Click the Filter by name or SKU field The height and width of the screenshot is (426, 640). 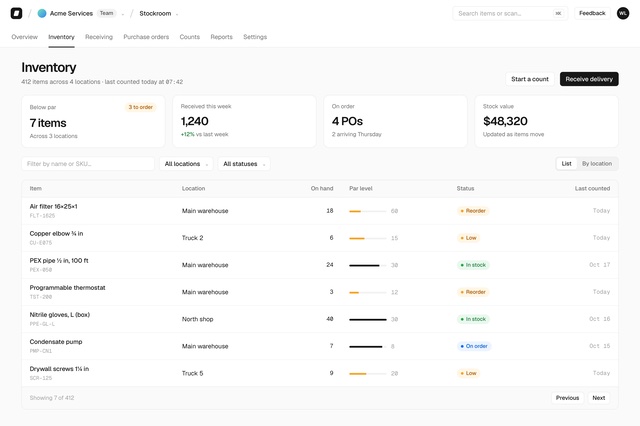(88, 164)
